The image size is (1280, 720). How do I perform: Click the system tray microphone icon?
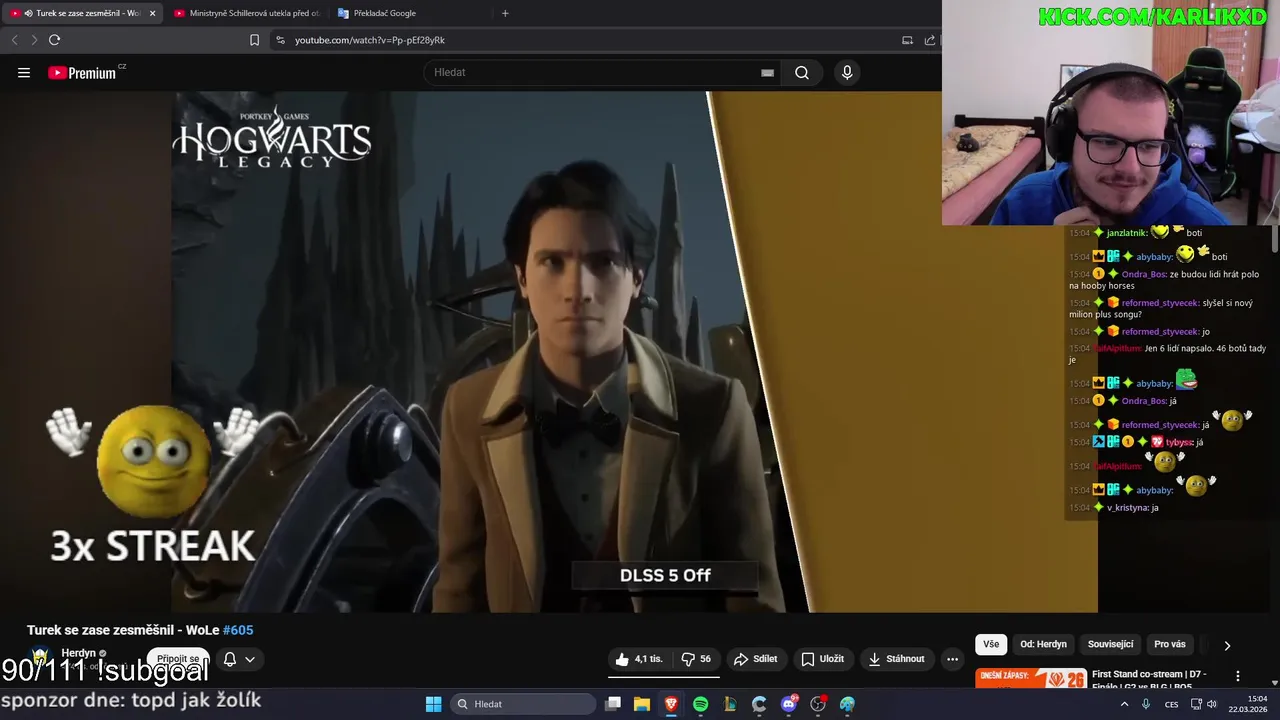pos(1146,704)
